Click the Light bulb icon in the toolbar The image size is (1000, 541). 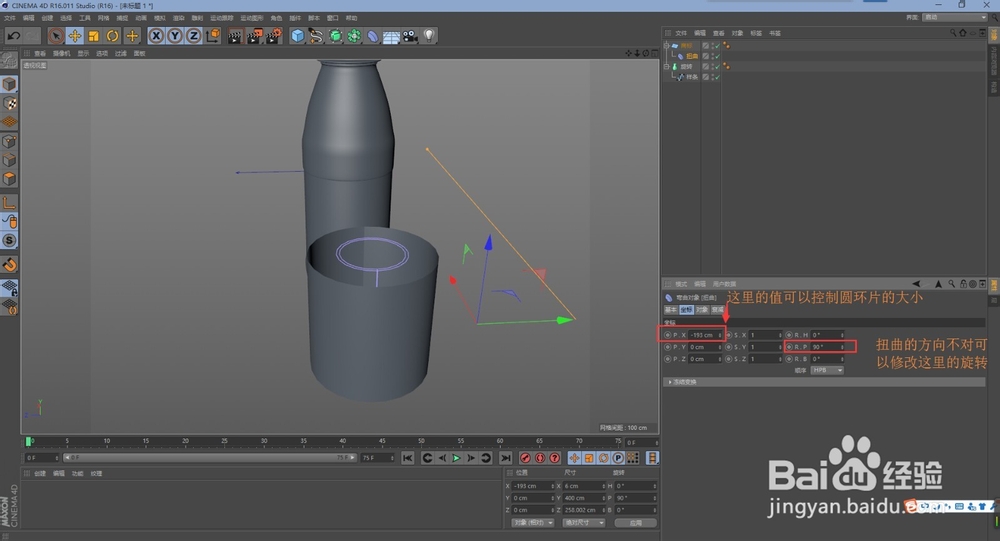pyautogui.click(x=429, y=36)
